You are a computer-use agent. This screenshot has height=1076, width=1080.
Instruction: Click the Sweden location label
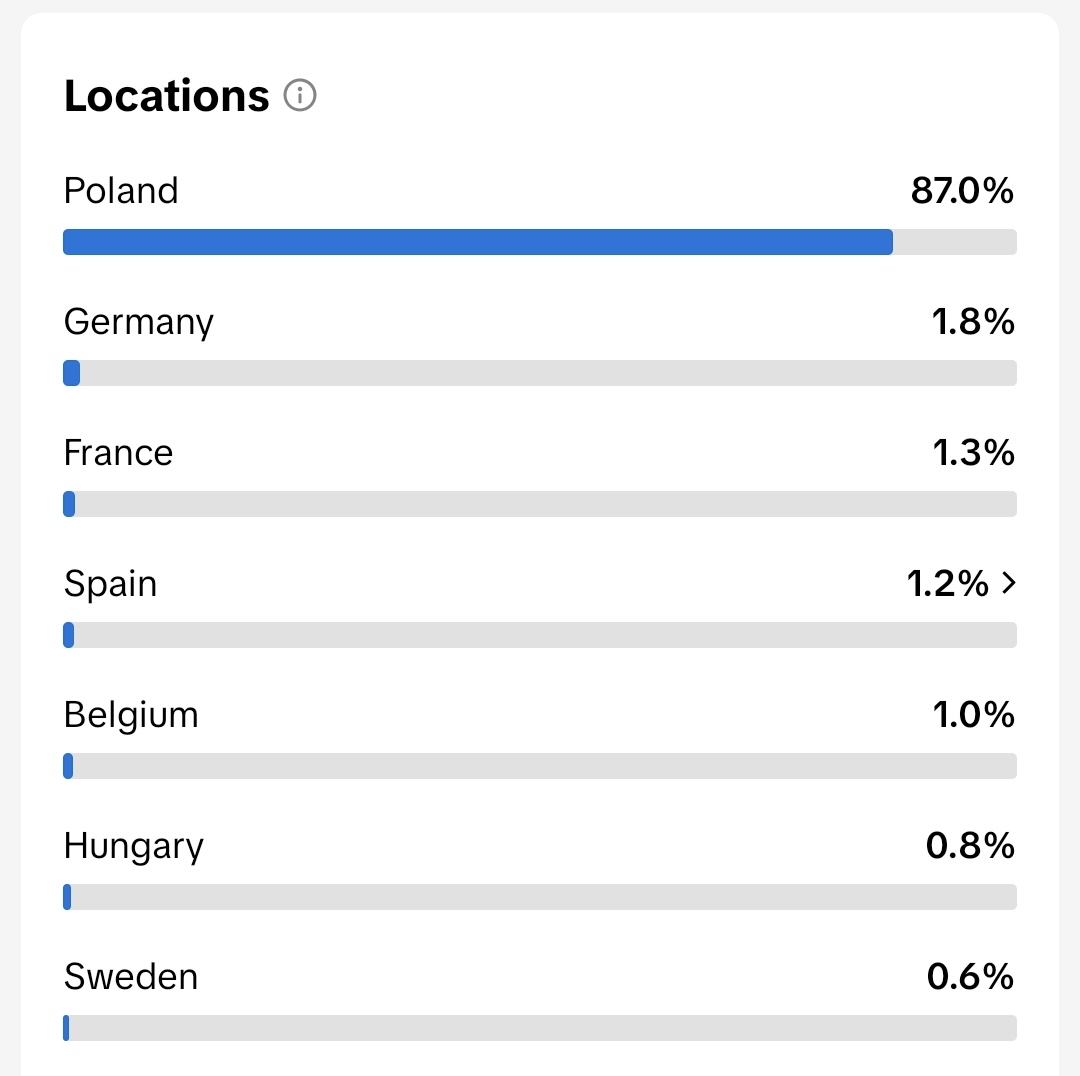131,976
